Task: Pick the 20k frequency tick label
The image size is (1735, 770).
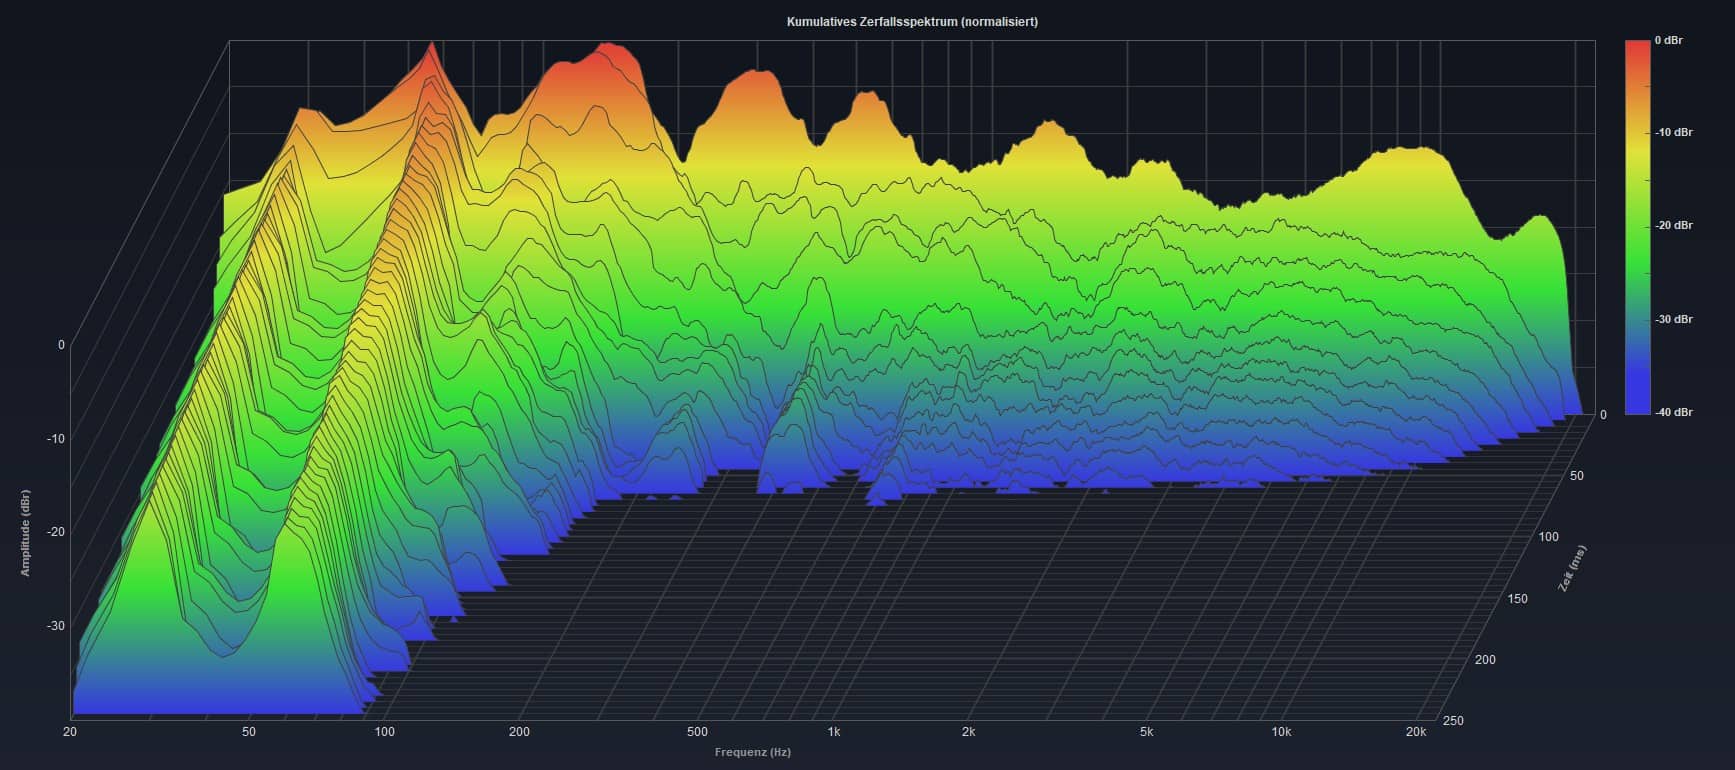Action: click(1415, 732)
